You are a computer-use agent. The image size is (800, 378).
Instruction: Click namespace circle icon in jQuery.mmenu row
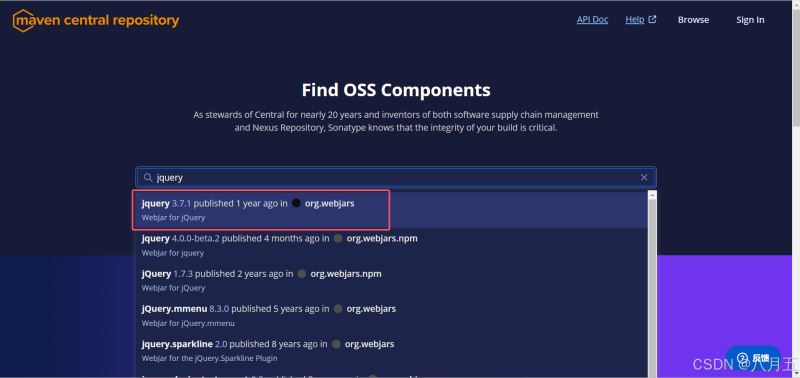coord(337,309)
